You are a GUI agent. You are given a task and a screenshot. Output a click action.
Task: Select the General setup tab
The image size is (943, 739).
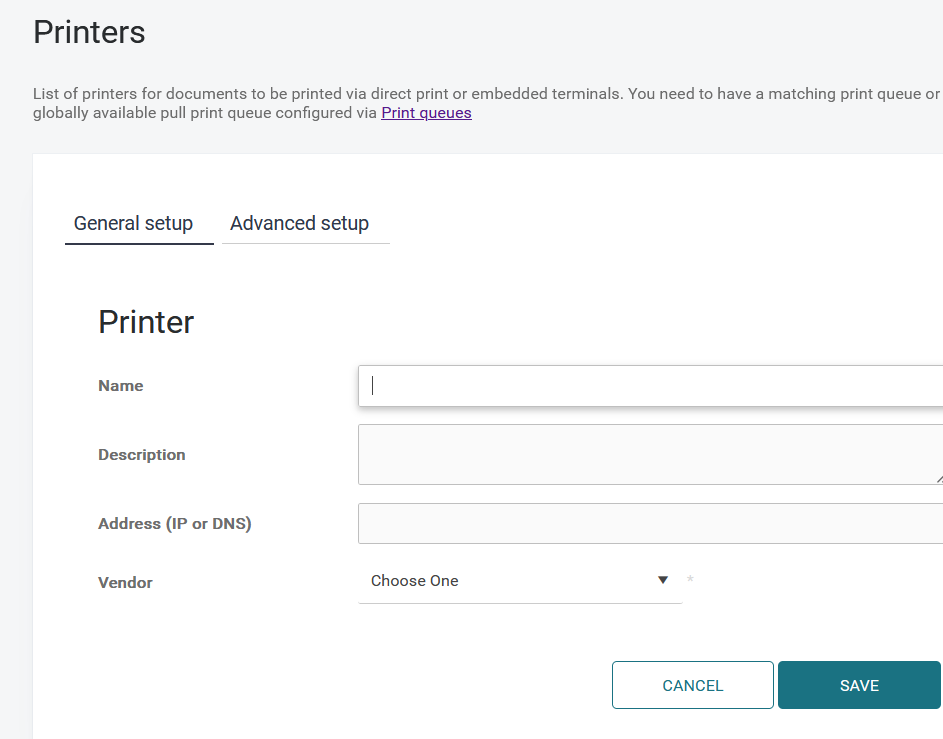click(x=133, y=223)
